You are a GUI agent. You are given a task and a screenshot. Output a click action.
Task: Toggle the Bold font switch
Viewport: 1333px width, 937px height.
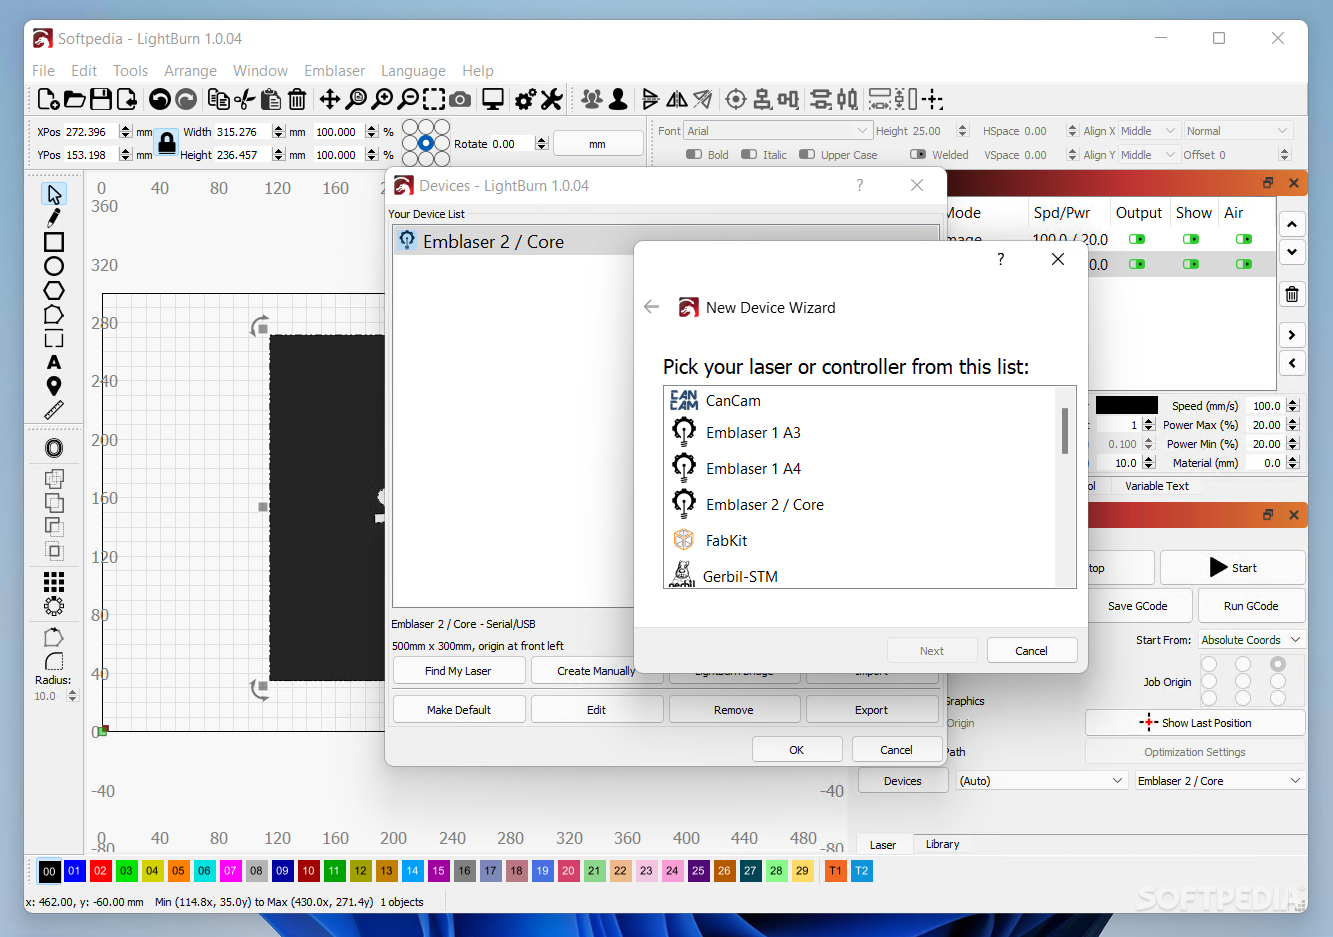(x=694, y=155)
